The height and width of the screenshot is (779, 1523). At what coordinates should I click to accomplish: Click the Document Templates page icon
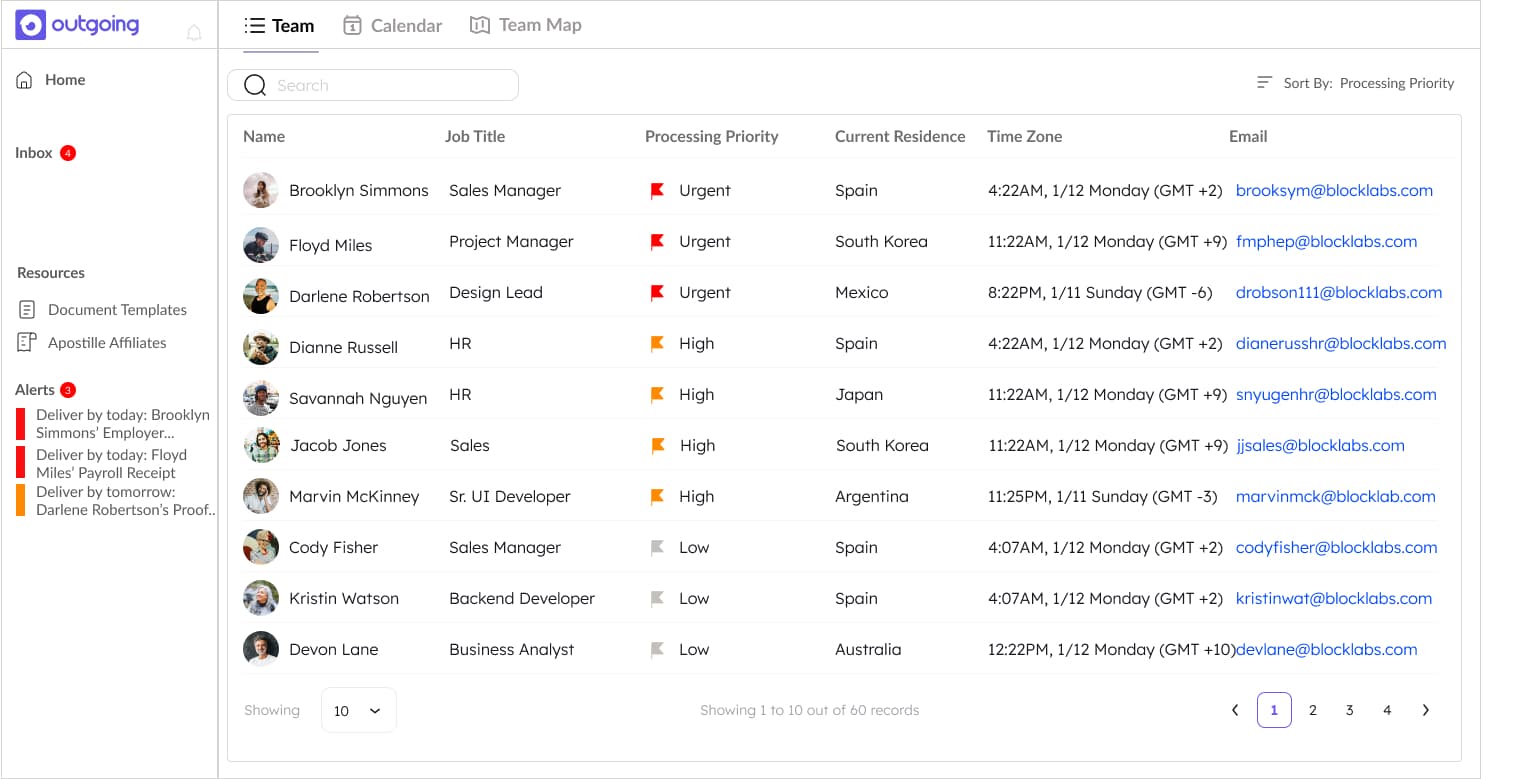(27, 310)
